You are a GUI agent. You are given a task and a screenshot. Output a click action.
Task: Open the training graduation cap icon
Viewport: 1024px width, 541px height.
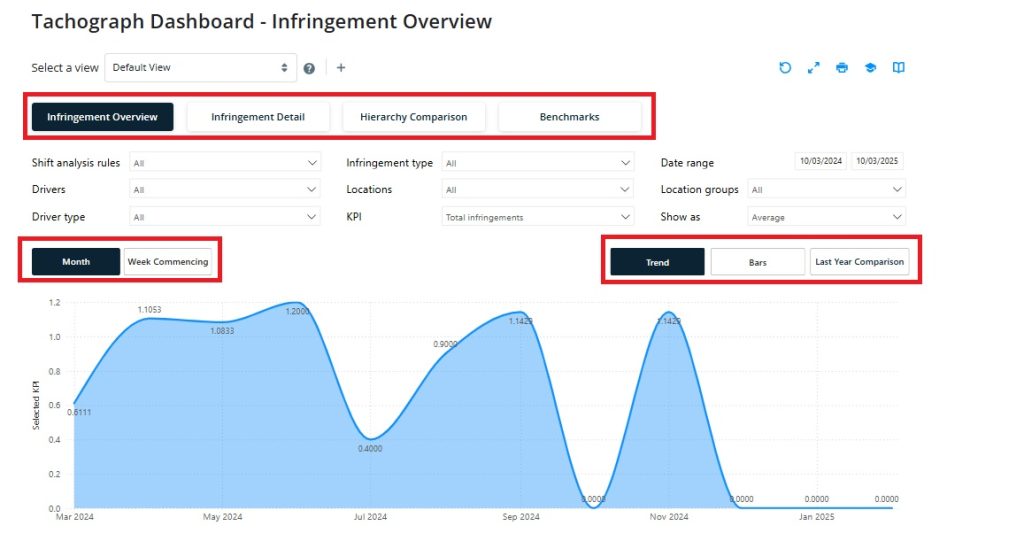(x=870, y=67)
